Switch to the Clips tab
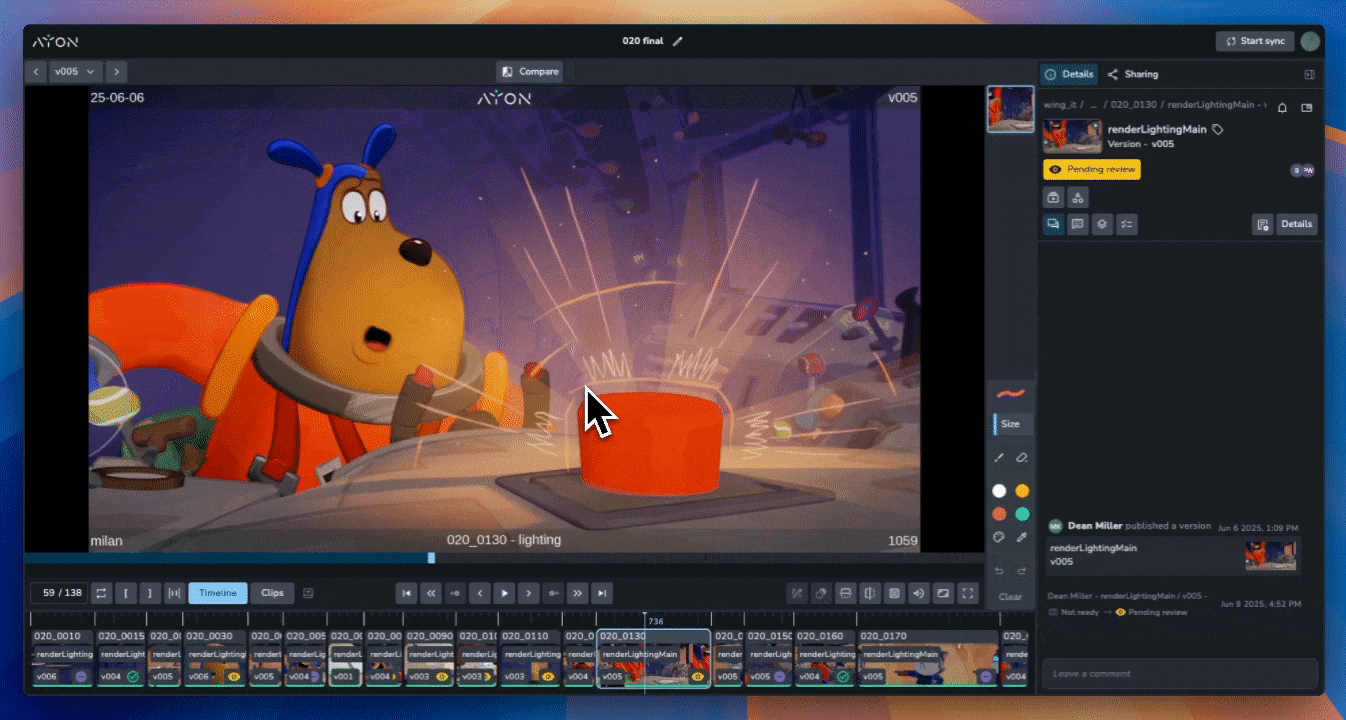This screenshot has width=1346, height=720. pyautogui.click(x=272, y=593)
